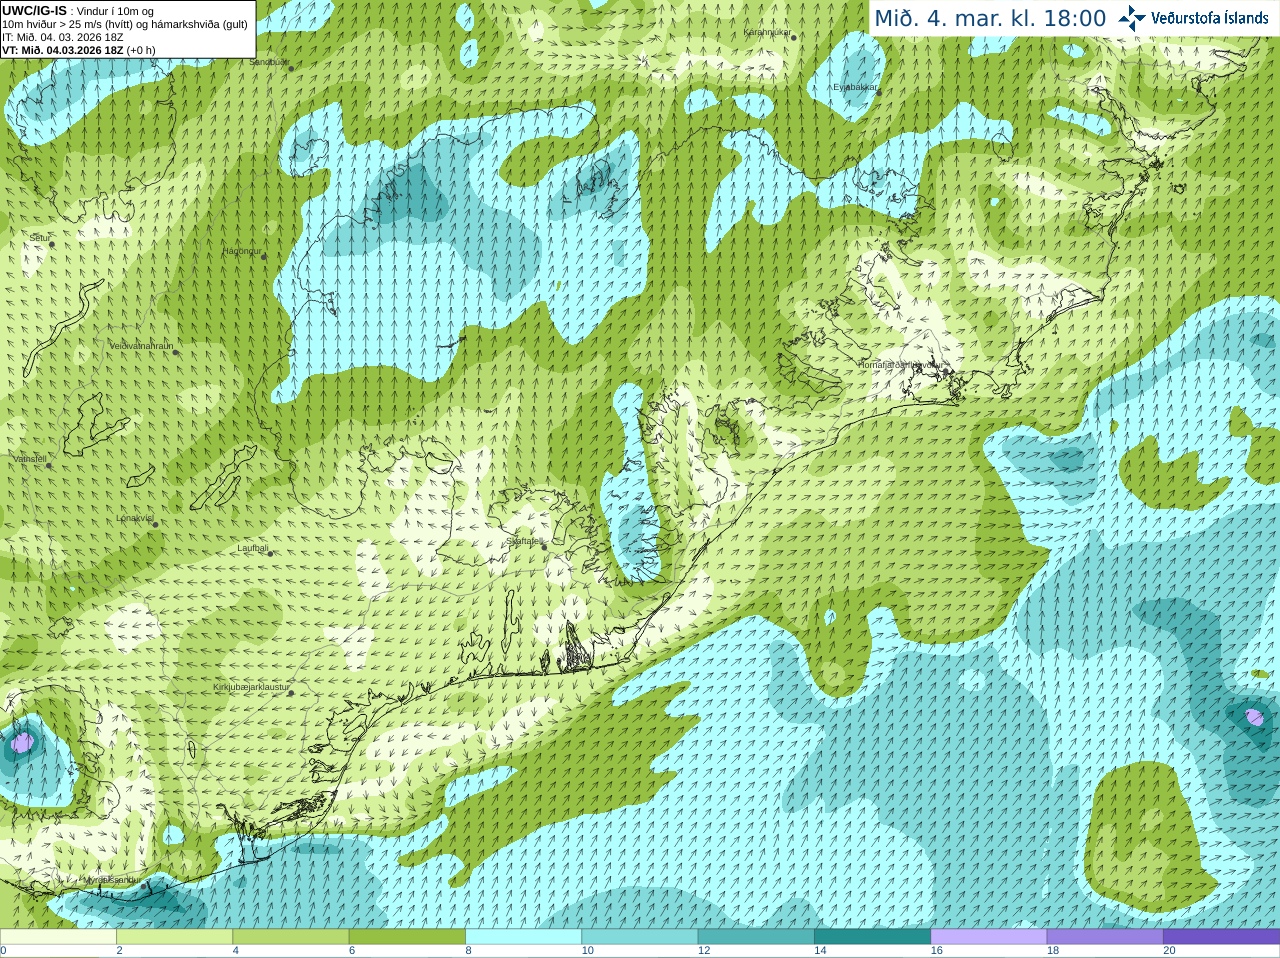1280x958 pixels.
Task: Select the 4–6 m/s legend color
Action: [x=291, y=937]
